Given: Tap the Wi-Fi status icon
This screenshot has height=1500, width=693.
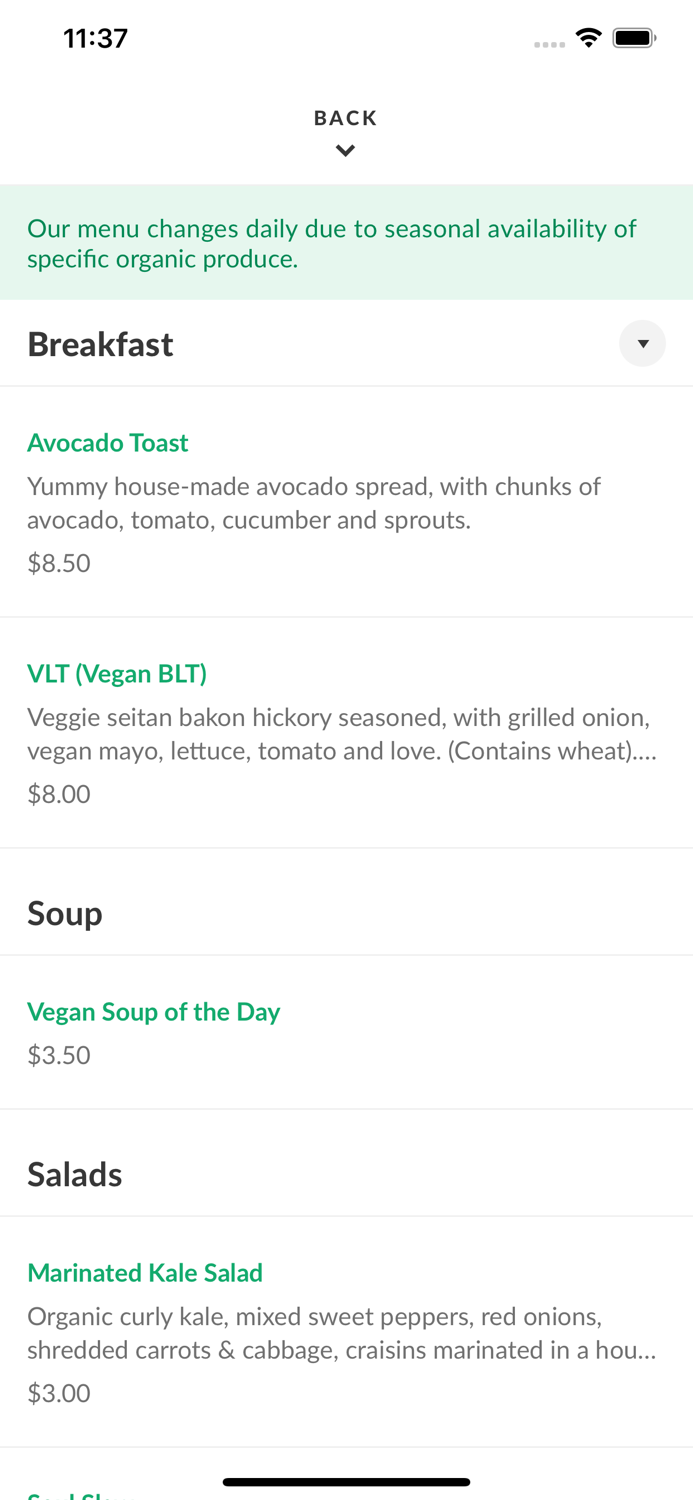Looking at the screenshot, I should [588, 39].
